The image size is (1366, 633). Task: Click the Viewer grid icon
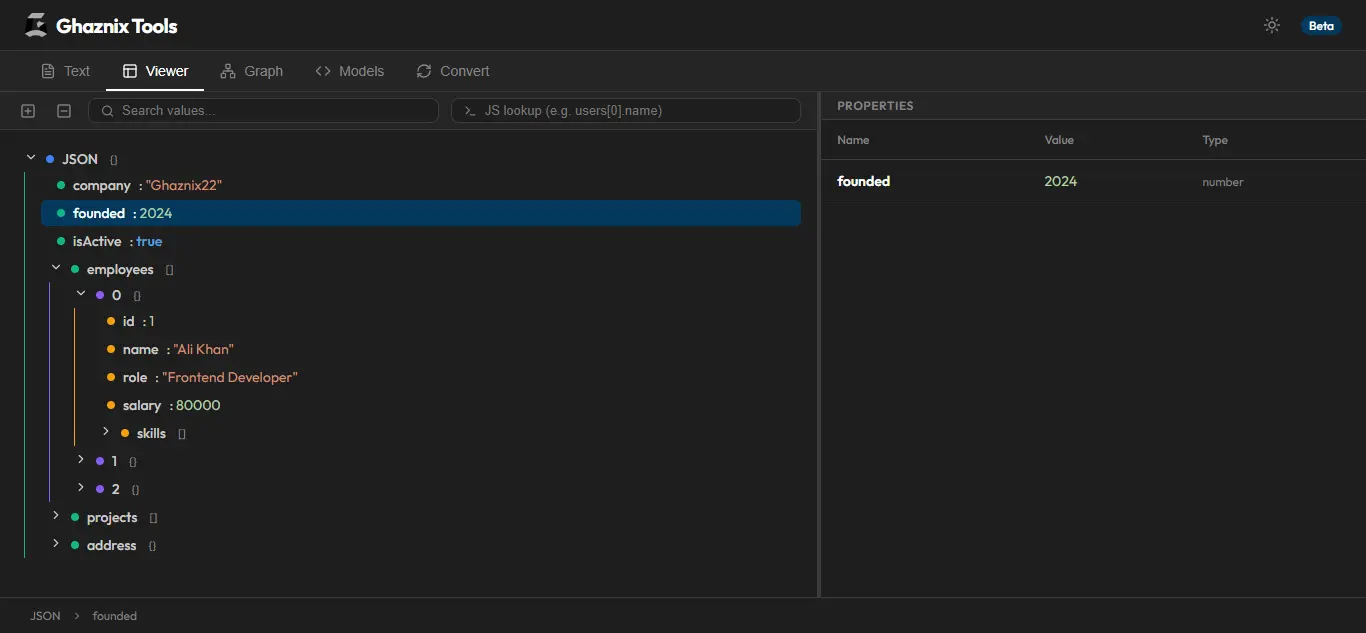point(128,70)
